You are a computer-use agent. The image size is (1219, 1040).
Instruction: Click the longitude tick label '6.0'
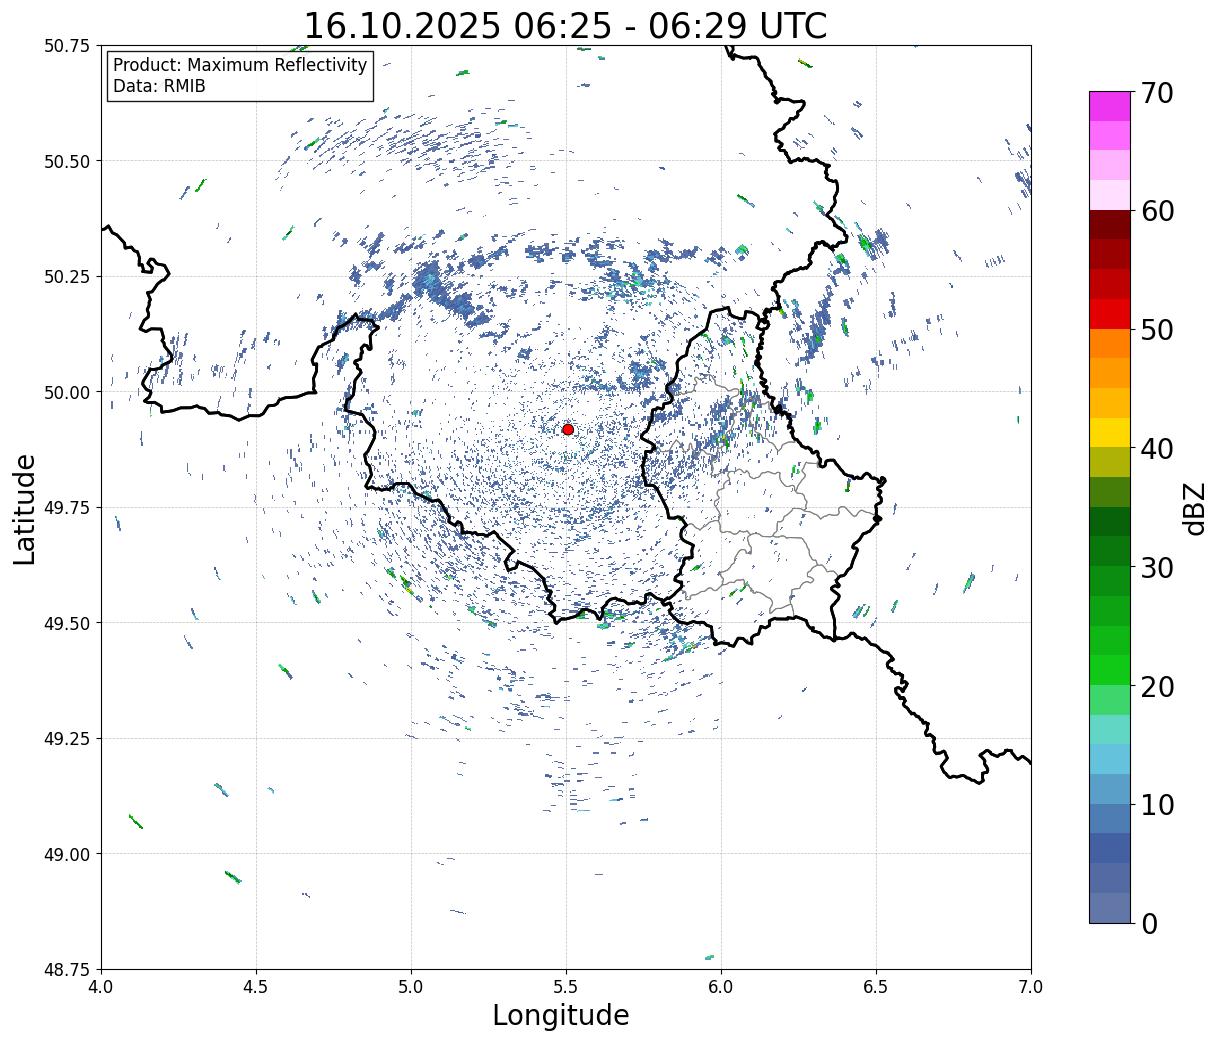721,987
